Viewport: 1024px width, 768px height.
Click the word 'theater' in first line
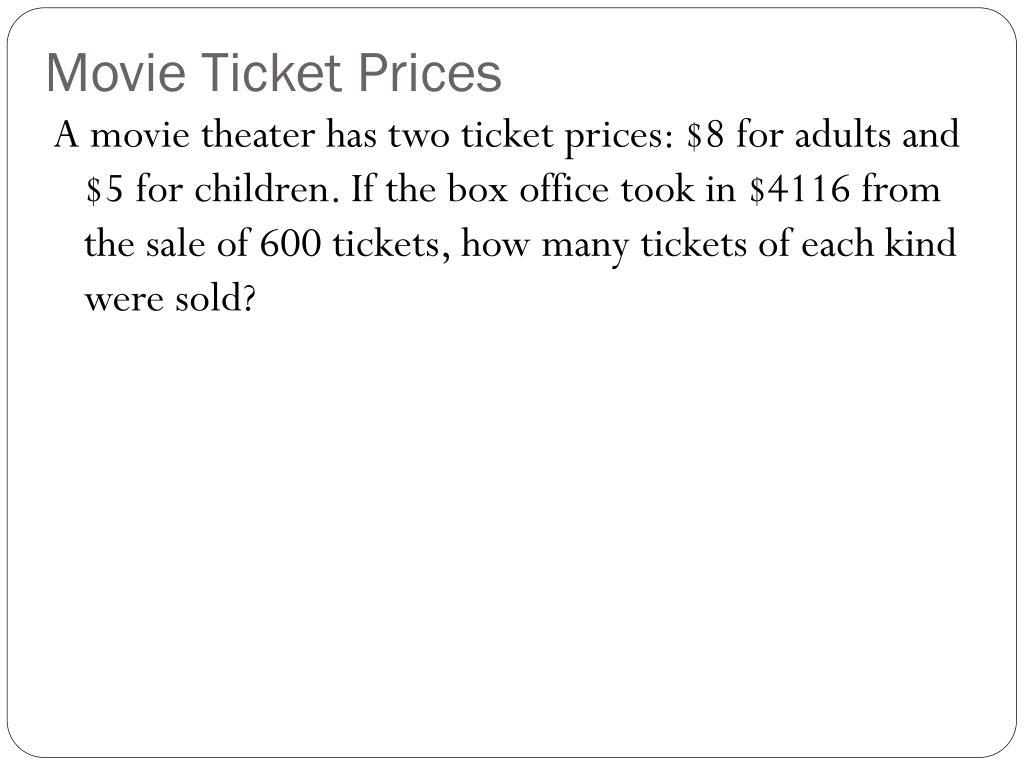pos(258,135)
